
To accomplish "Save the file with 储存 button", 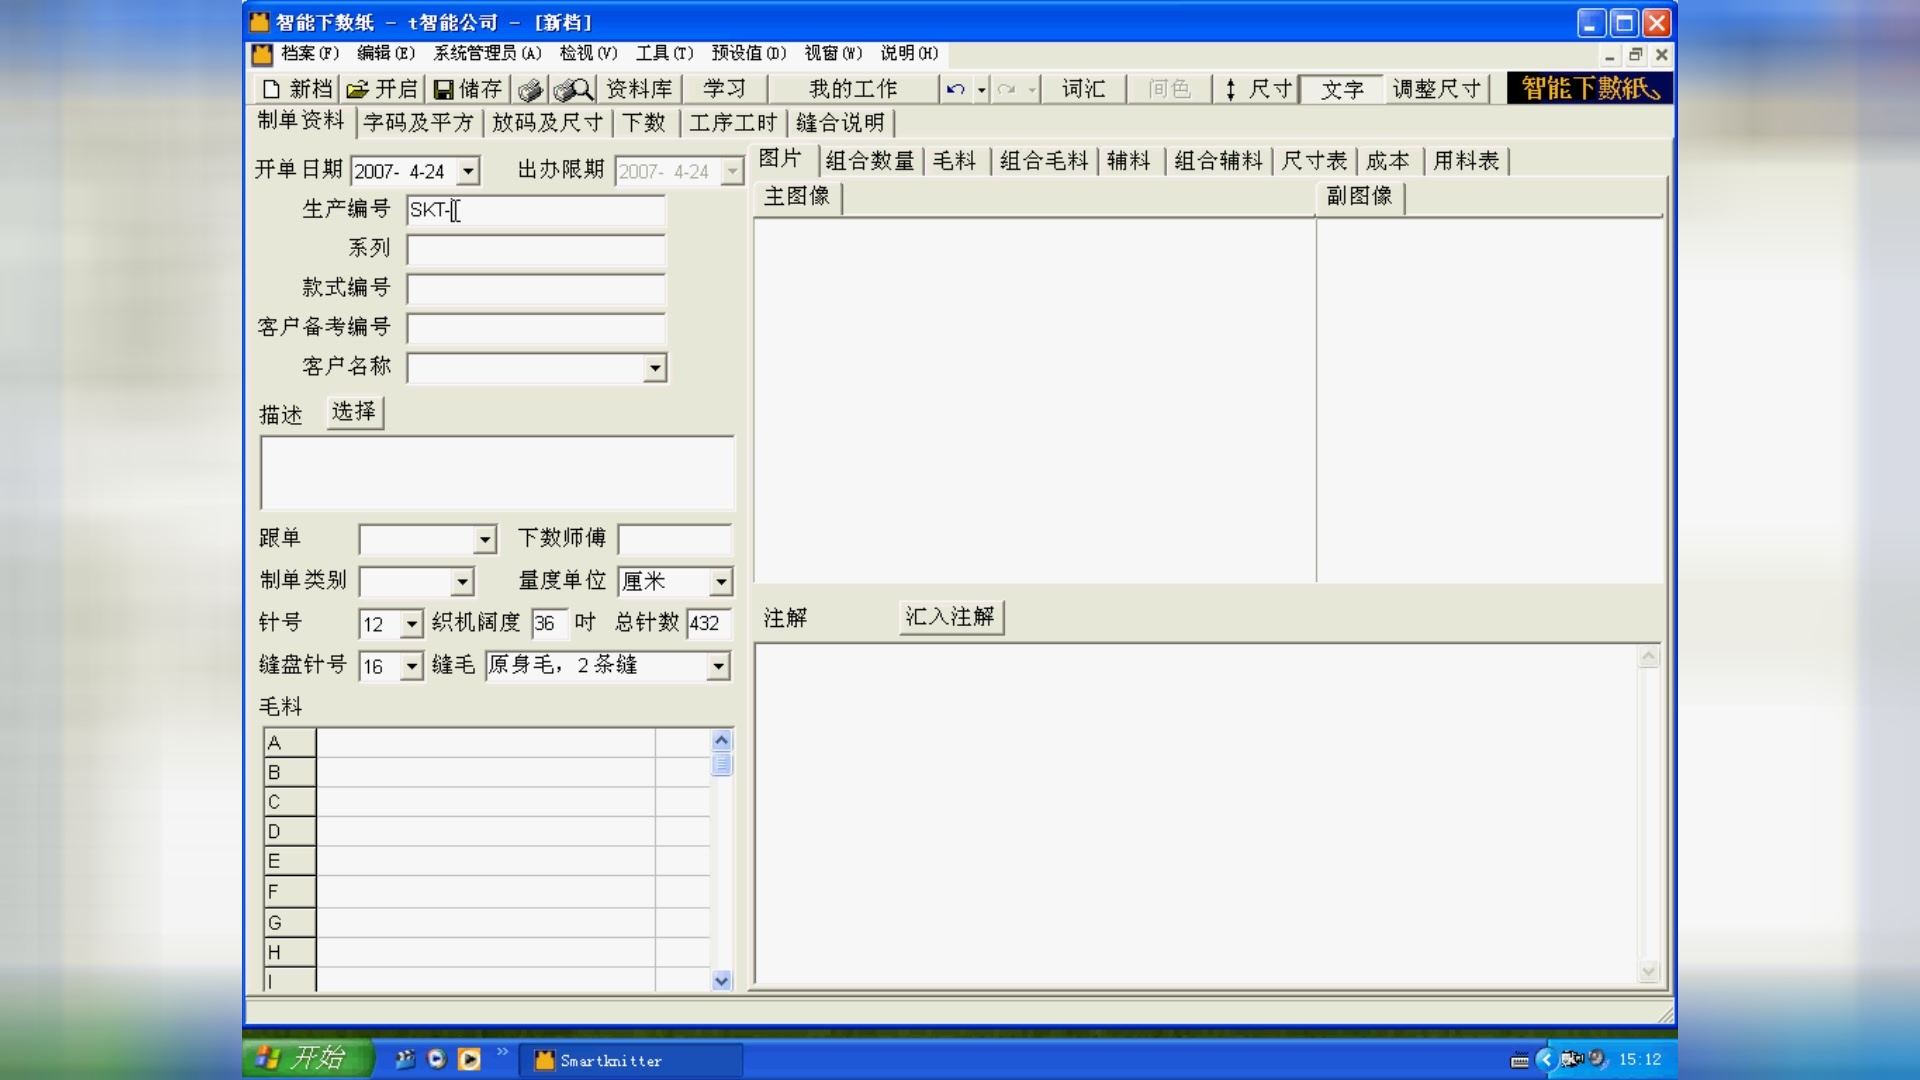I will click(467, 89).
